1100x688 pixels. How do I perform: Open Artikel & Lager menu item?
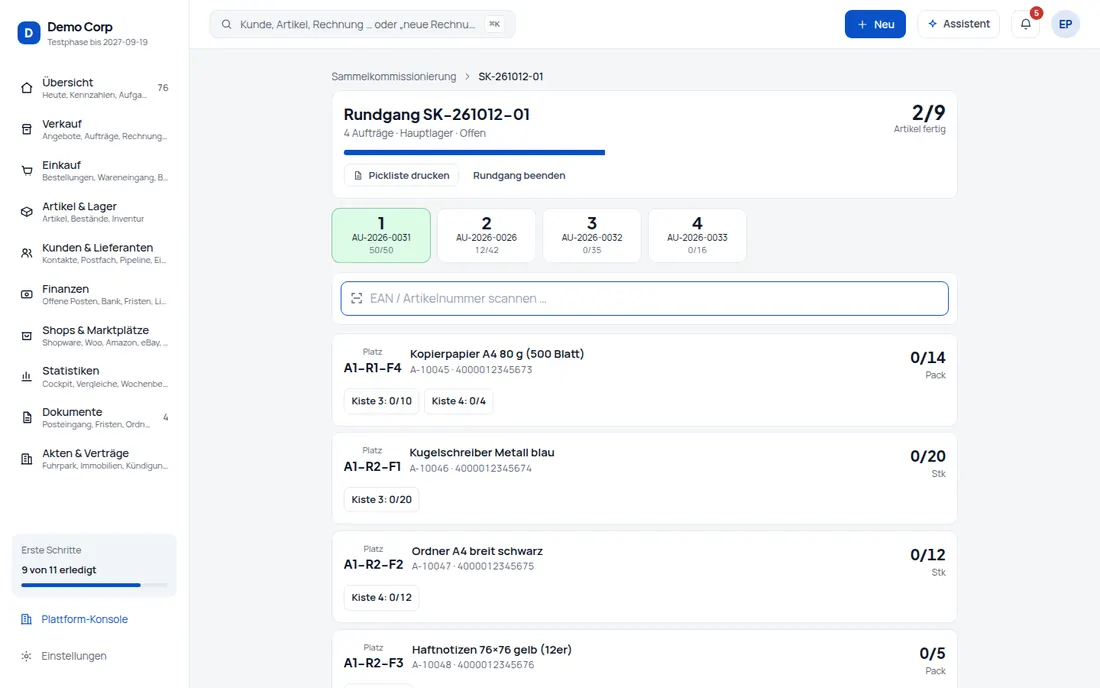[94, 212]
